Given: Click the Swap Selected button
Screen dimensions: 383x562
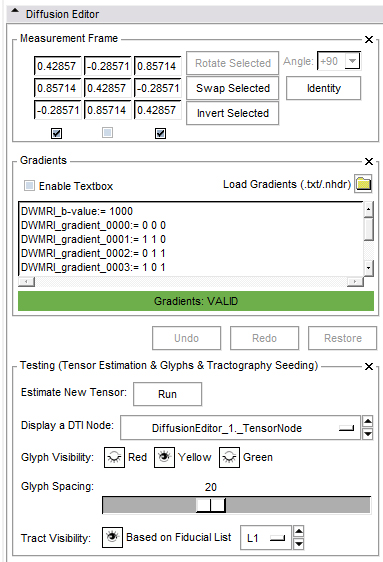Looking at the screenshot, I should (233, 88).
